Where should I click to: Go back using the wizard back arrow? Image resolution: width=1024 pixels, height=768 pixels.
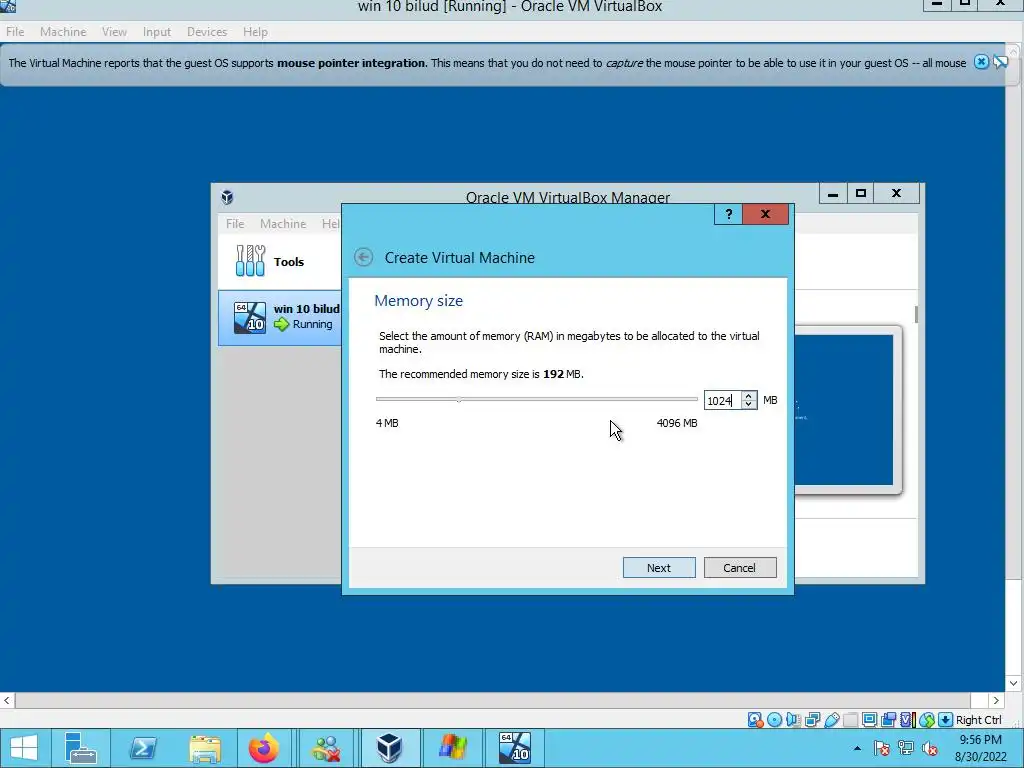(x=364, y=257)
